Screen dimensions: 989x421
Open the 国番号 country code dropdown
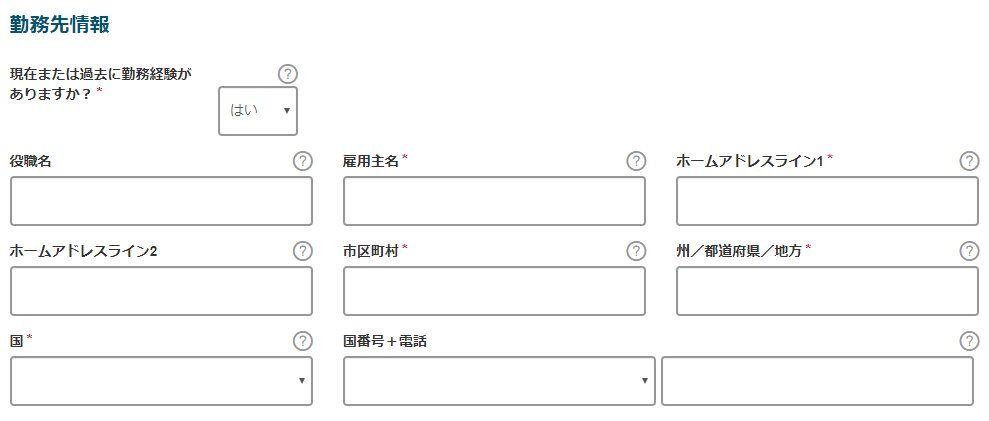coord(499,381)
